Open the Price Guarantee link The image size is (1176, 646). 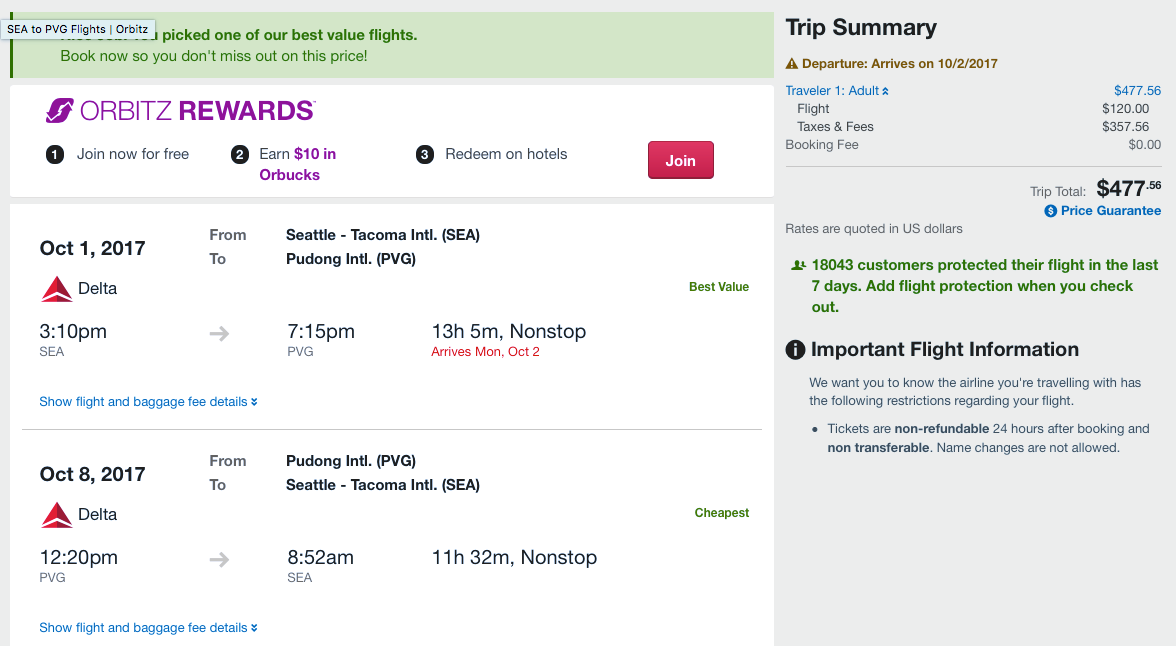[x=1110, y=211]
